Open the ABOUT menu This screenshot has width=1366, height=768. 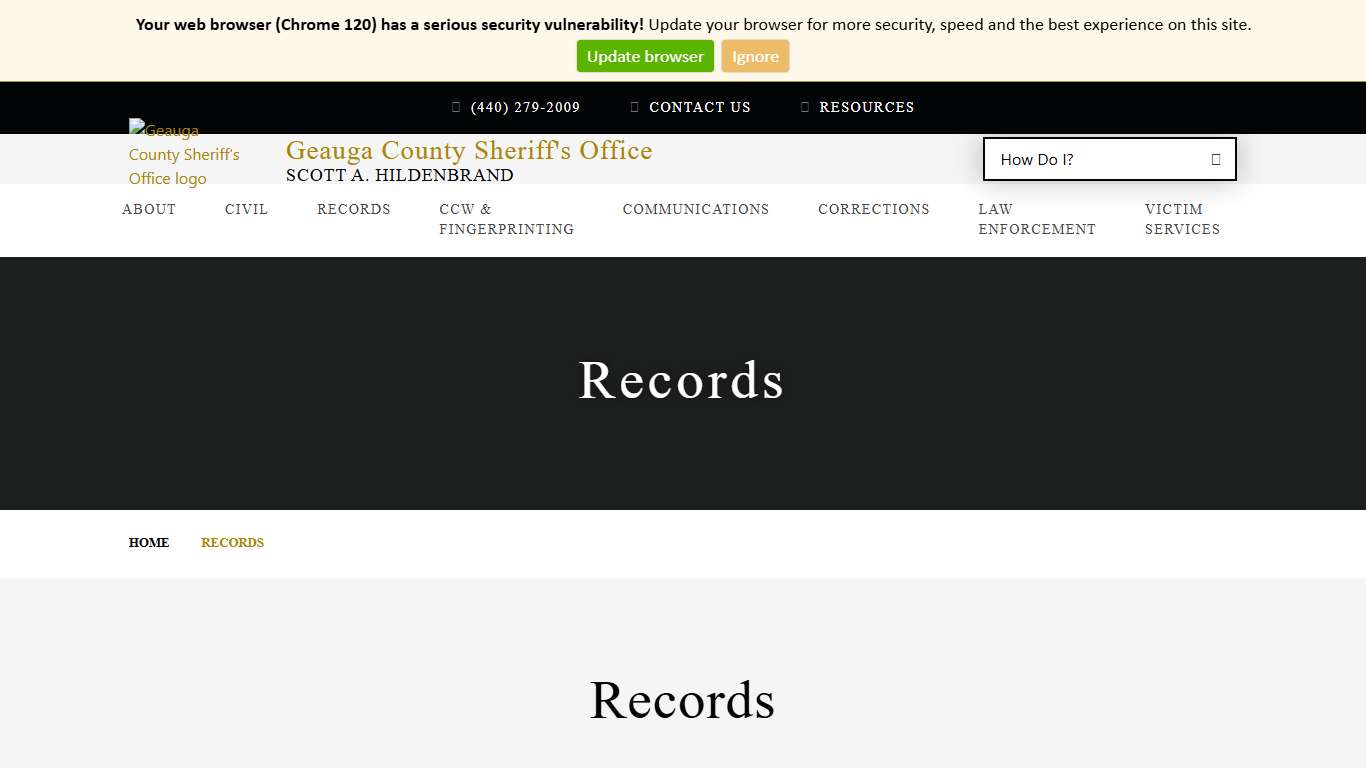pos(148,209)
